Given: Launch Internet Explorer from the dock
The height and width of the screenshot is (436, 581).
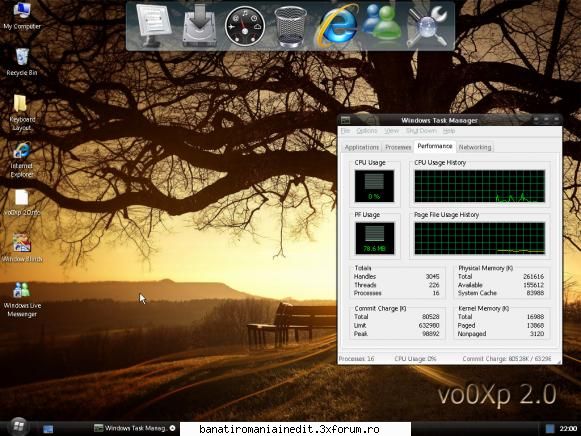Looking at the screenshot, I should tap(337, 26).
